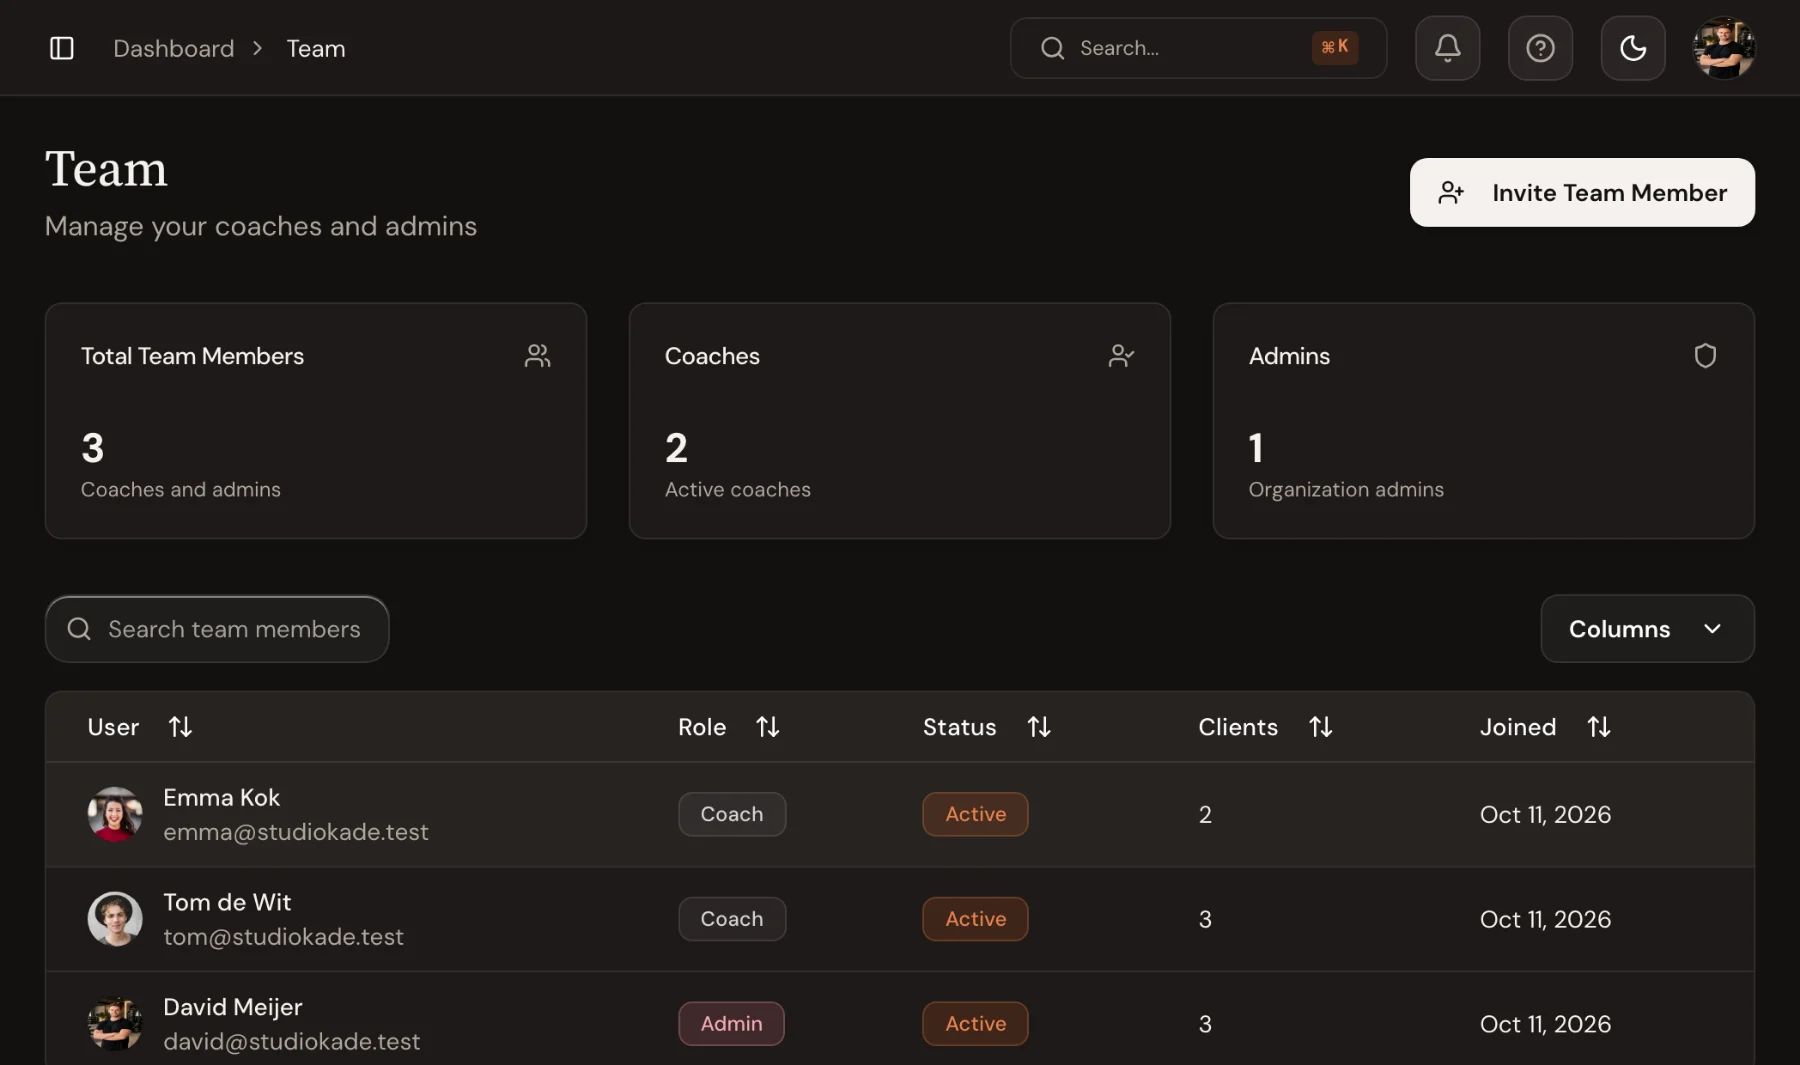Click tom@studiokade.test email

pos(284,937)
